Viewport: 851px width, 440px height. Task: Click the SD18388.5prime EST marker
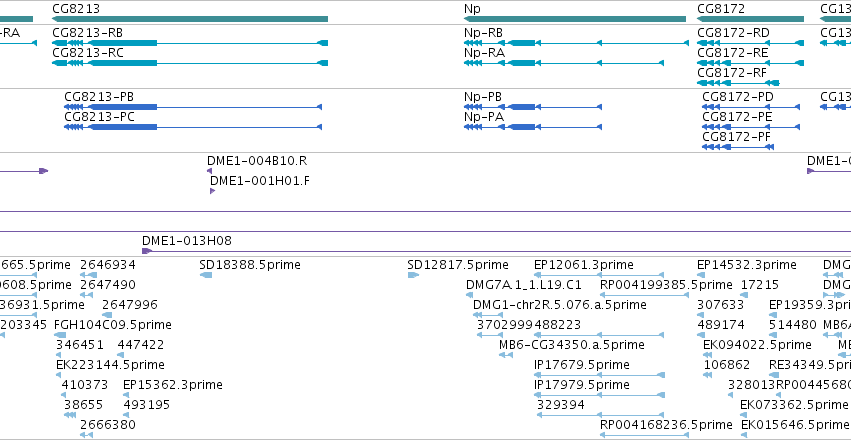tap(206, 275)
